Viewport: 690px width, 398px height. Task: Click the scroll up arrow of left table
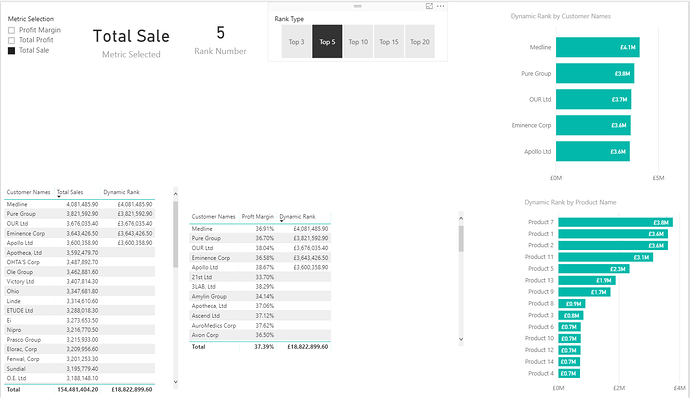tap(176, 194)
